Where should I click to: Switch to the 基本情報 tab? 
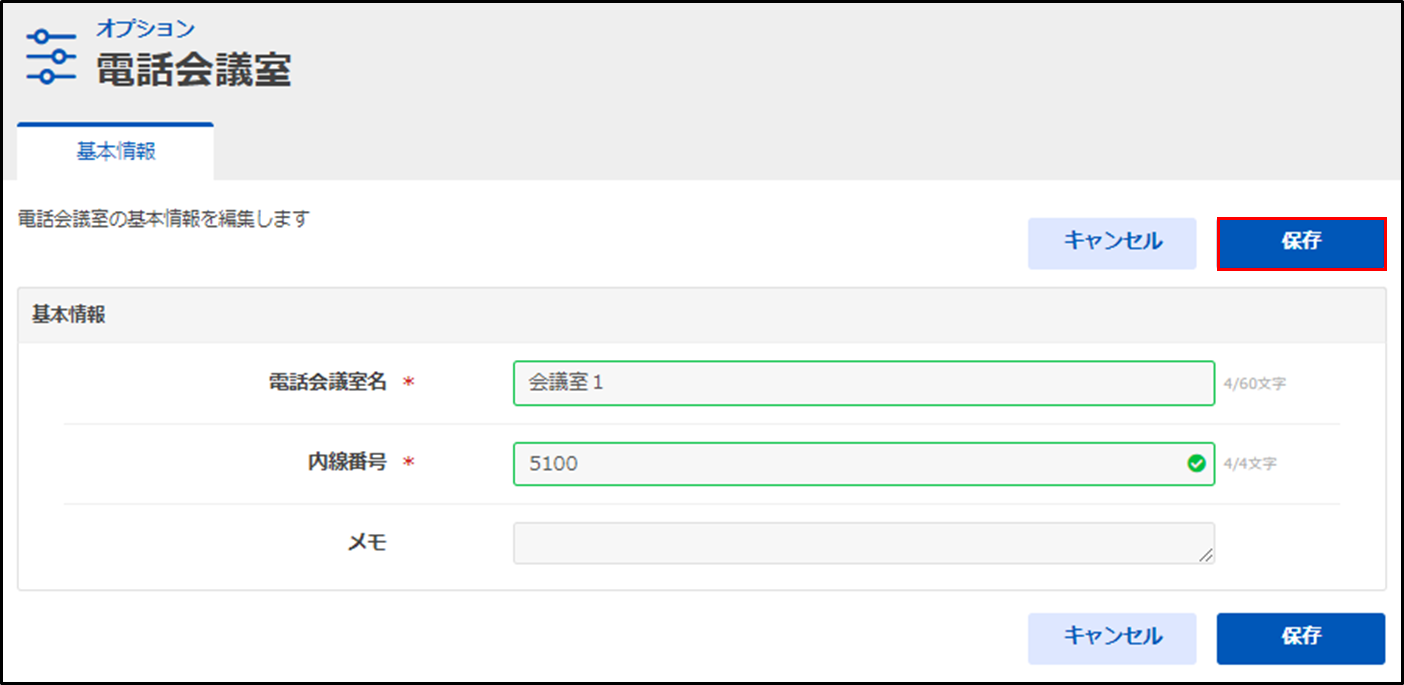[x=116, y=152]
